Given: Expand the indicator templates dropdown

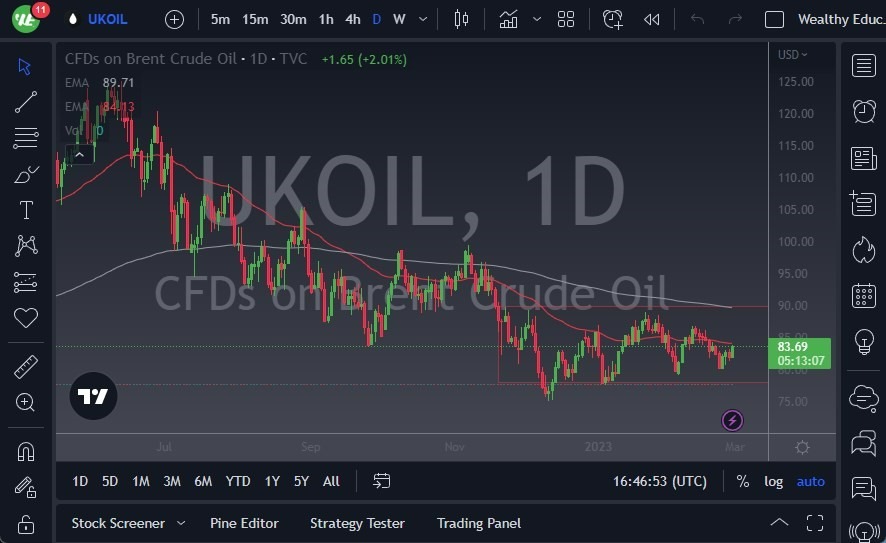Looking at the screenshot, I should tap(537, 19).
